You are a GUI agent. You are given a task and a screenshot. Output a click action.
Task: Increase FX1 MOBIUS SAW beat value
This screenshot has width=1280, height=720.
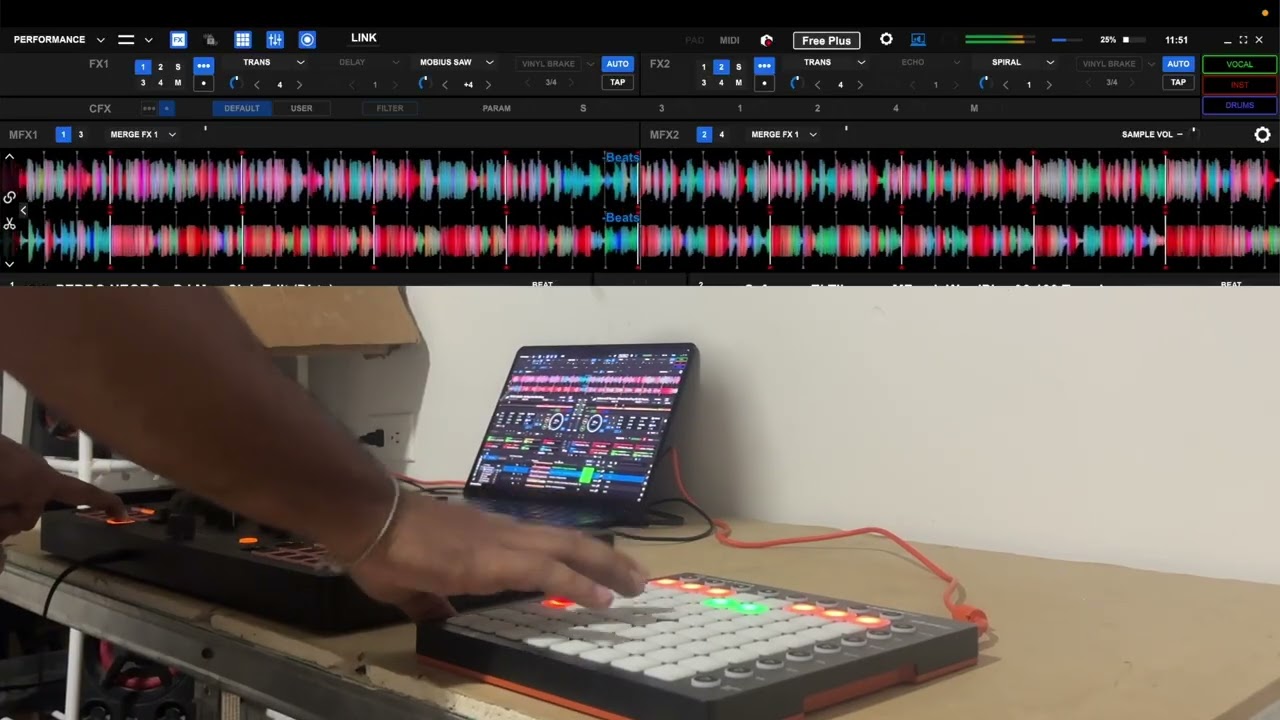pyautogui.click(x=488, y=85)
